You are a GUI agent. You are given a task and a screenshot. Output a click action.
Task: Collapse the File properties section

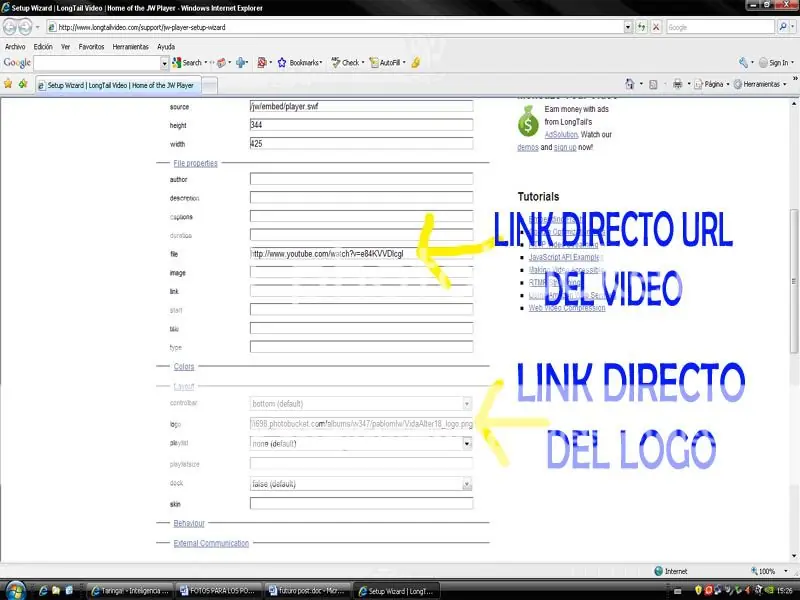pyautogui.click(x=195, y=163)
